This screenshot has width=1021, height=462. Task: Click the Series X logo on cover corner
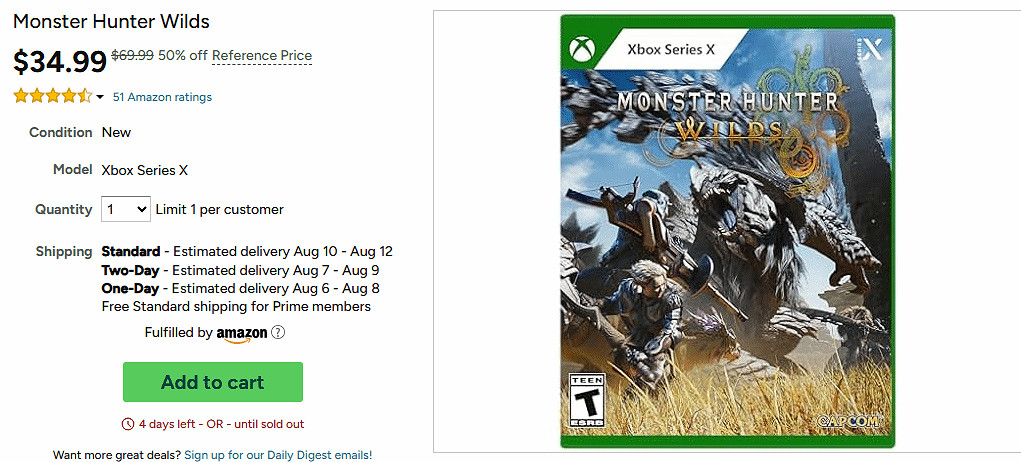(872, 48)
